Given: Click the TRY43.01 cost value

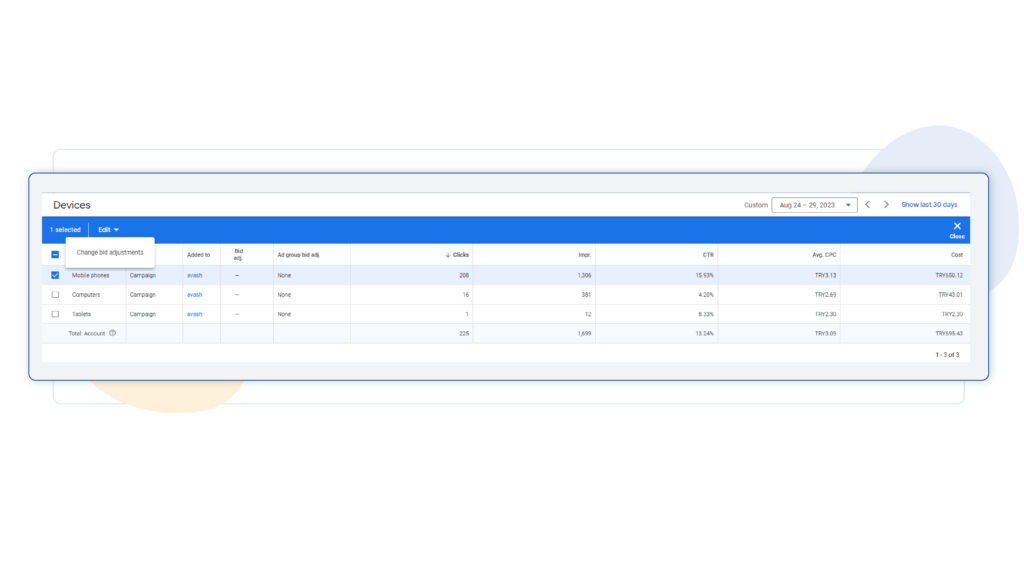Looking at the screenshot, I should click(x=951, y=295).
